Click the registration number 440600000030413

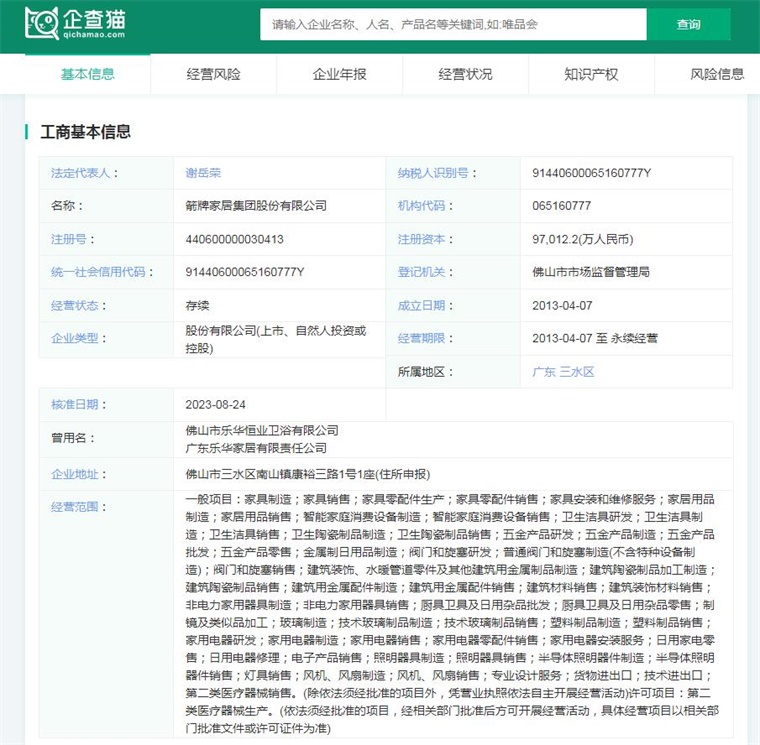click(234, 239)
